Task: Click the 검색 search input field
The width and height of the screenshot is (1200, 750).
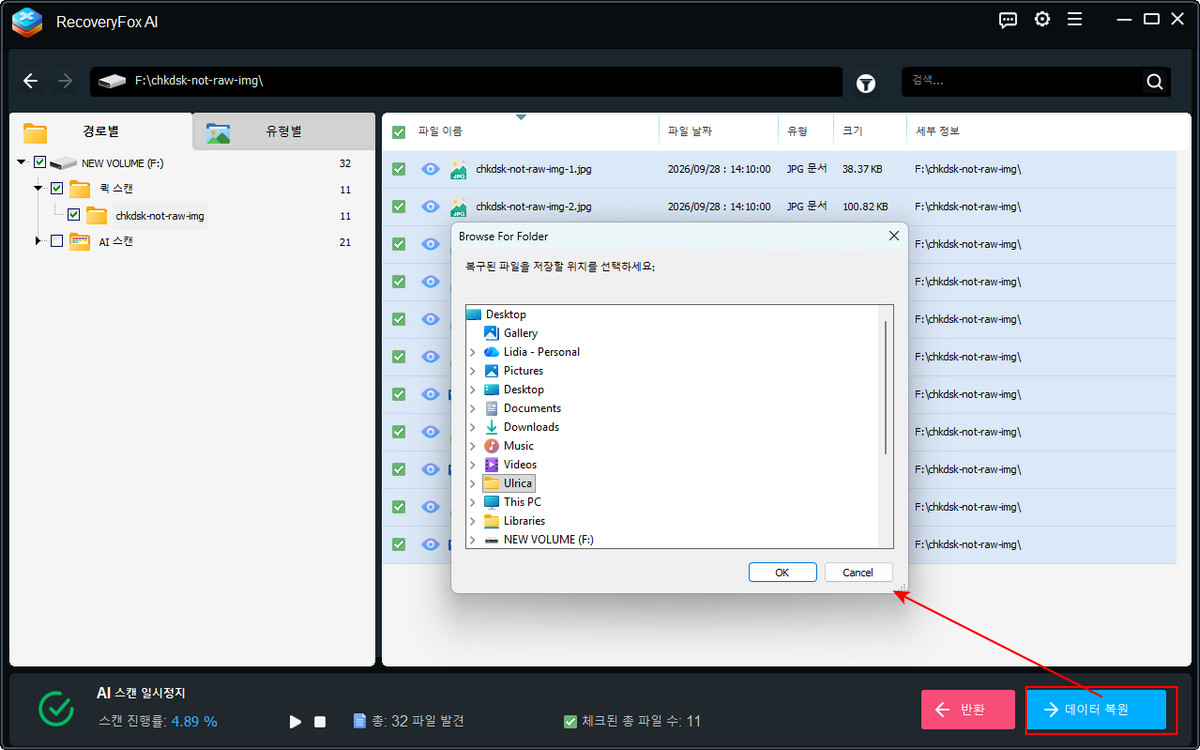Action: pos(1022,82)
